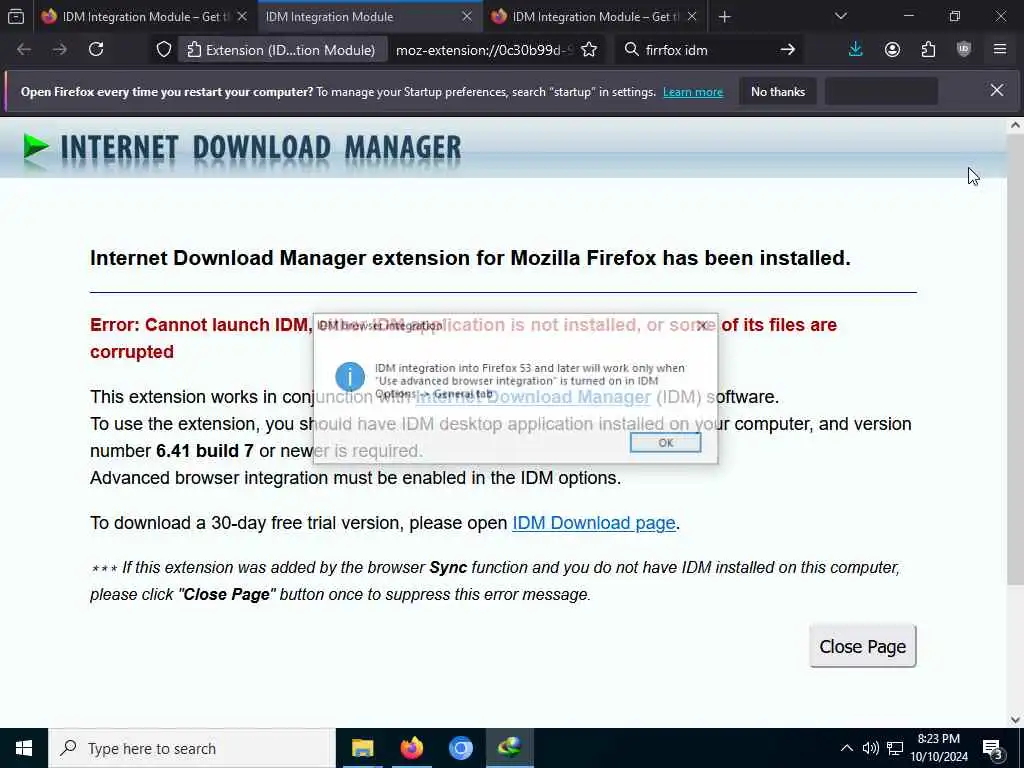Open the Firefox application hamburger menu
The image size is (1024, 768).
pyautogui.click(x=999, y=50)
